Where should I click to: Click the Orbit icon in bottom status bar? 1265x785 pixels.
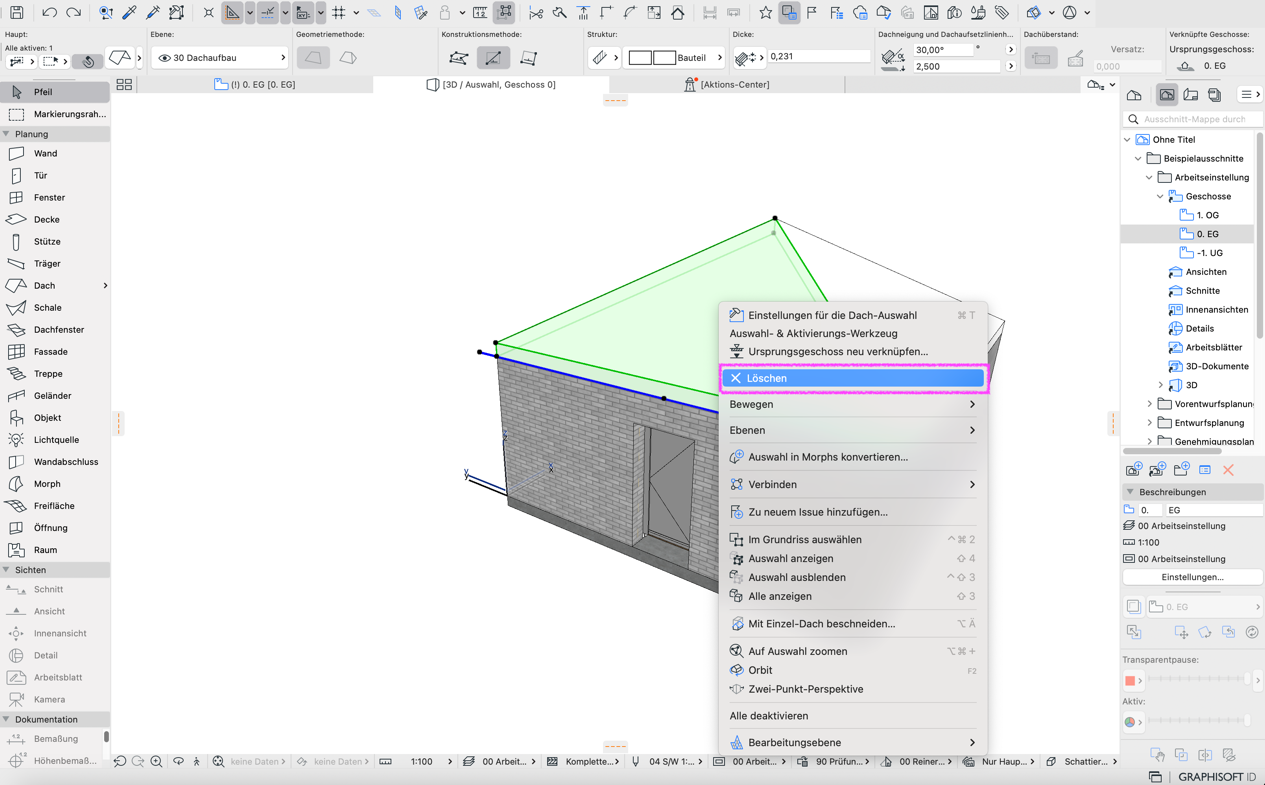point(179,762)
